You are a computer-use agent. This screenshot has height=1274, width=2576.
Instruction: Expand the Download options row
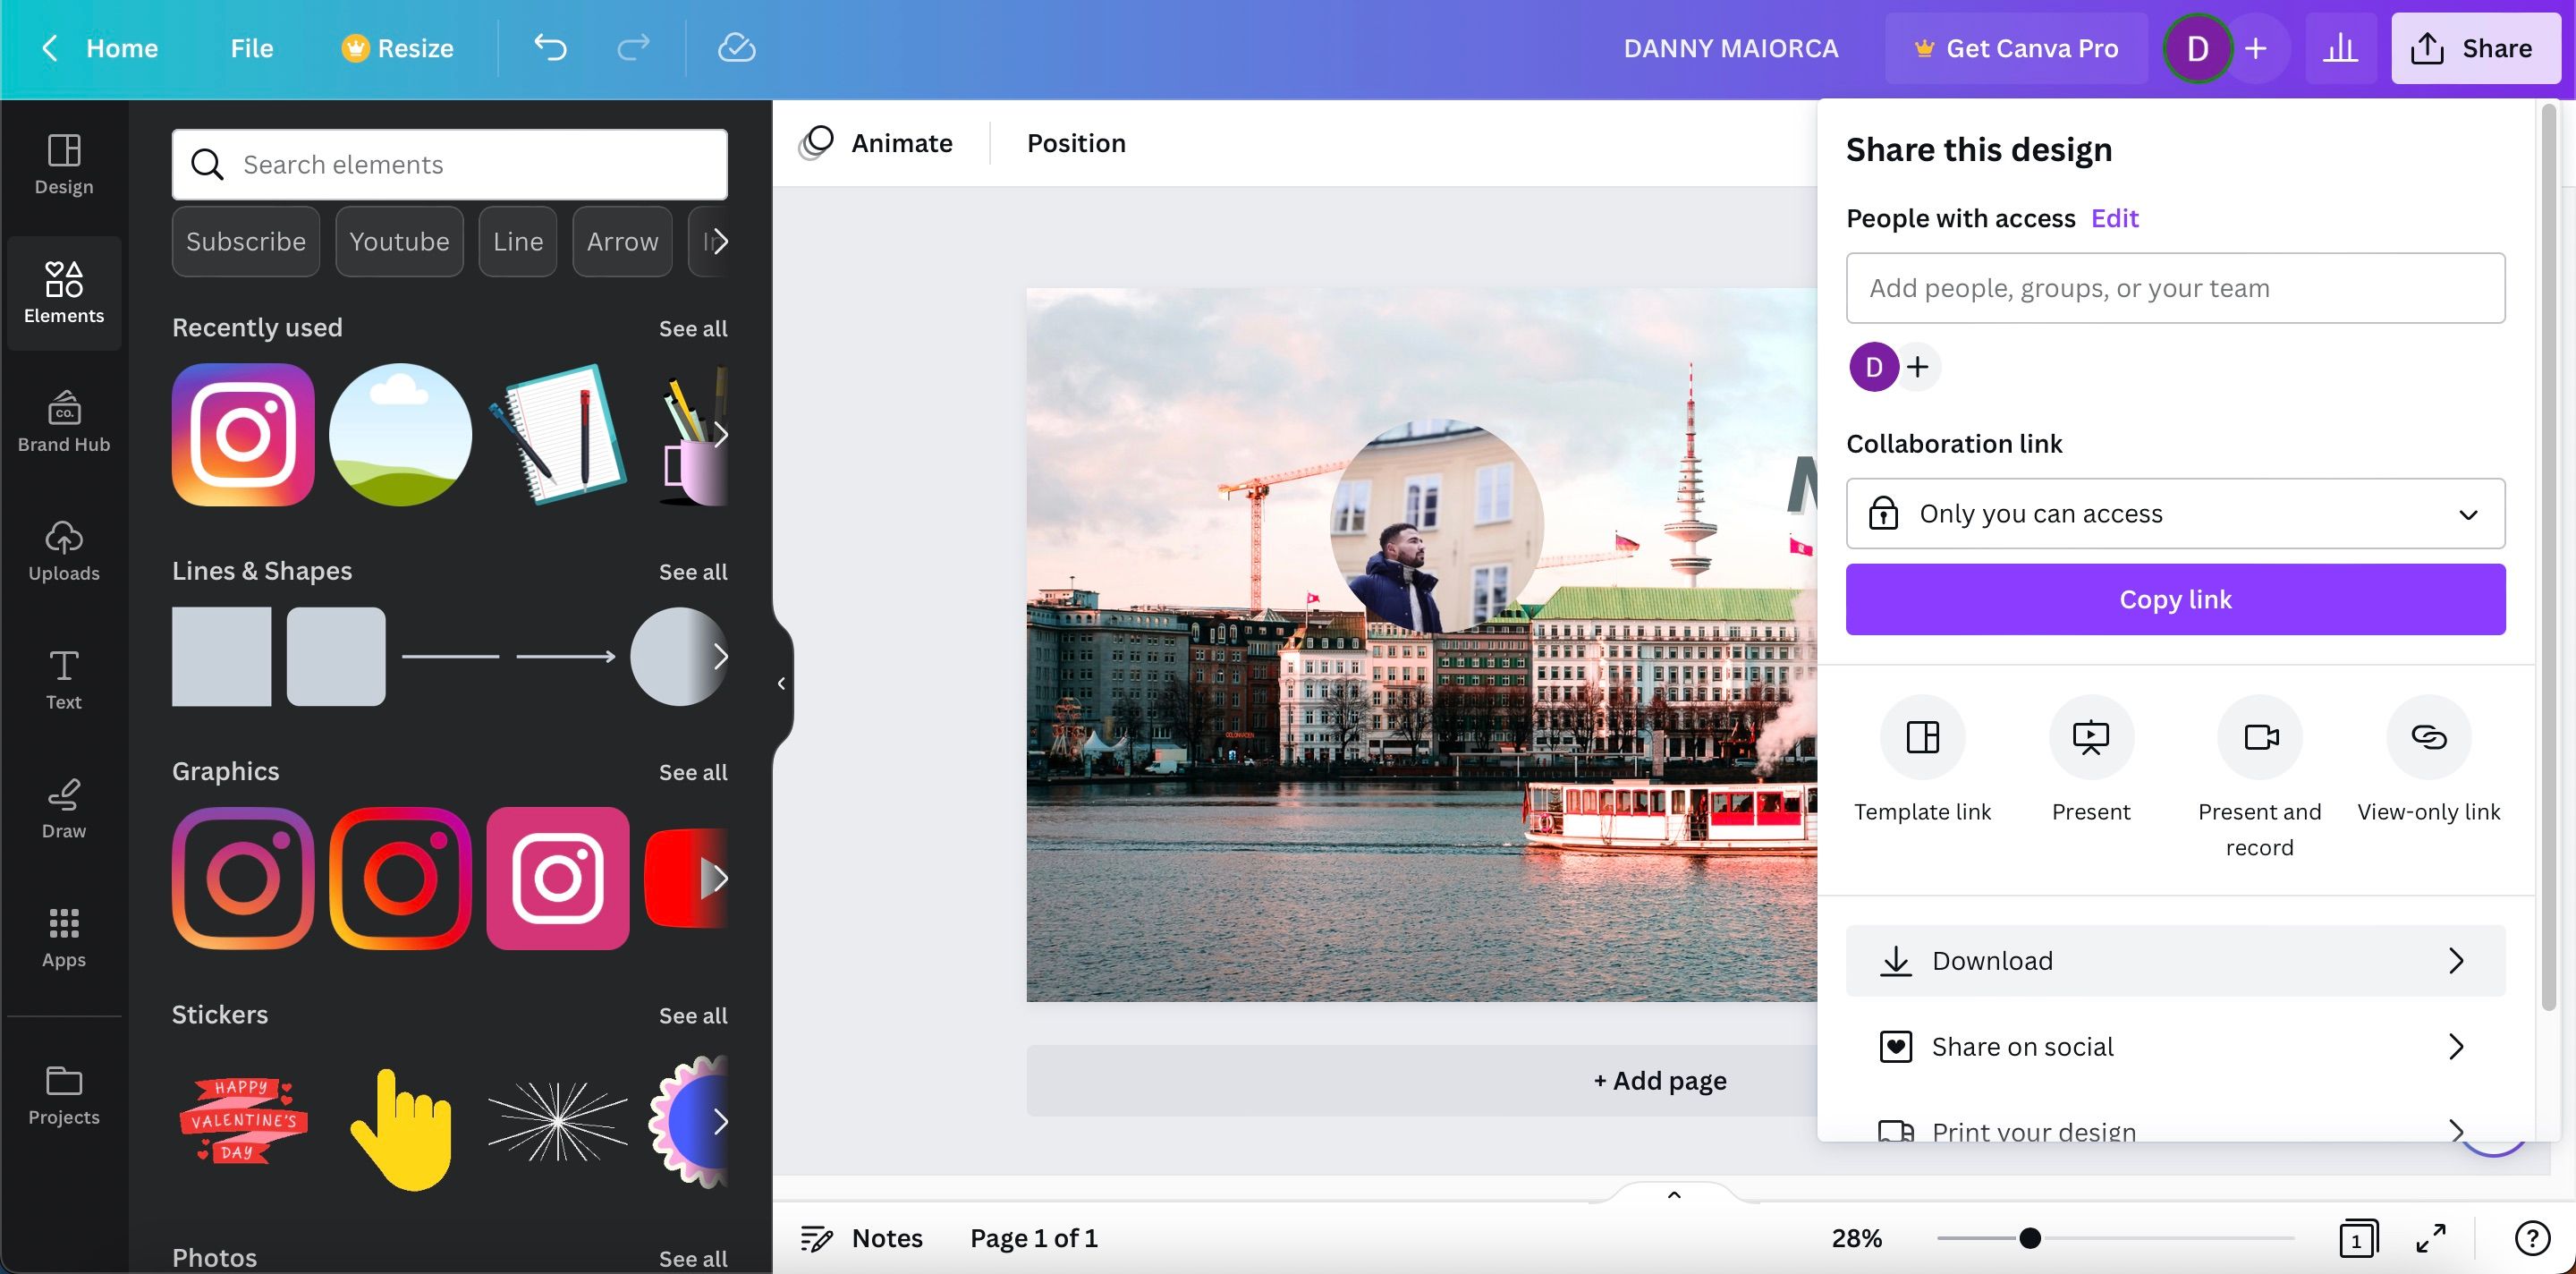[x=2175, y=960]
